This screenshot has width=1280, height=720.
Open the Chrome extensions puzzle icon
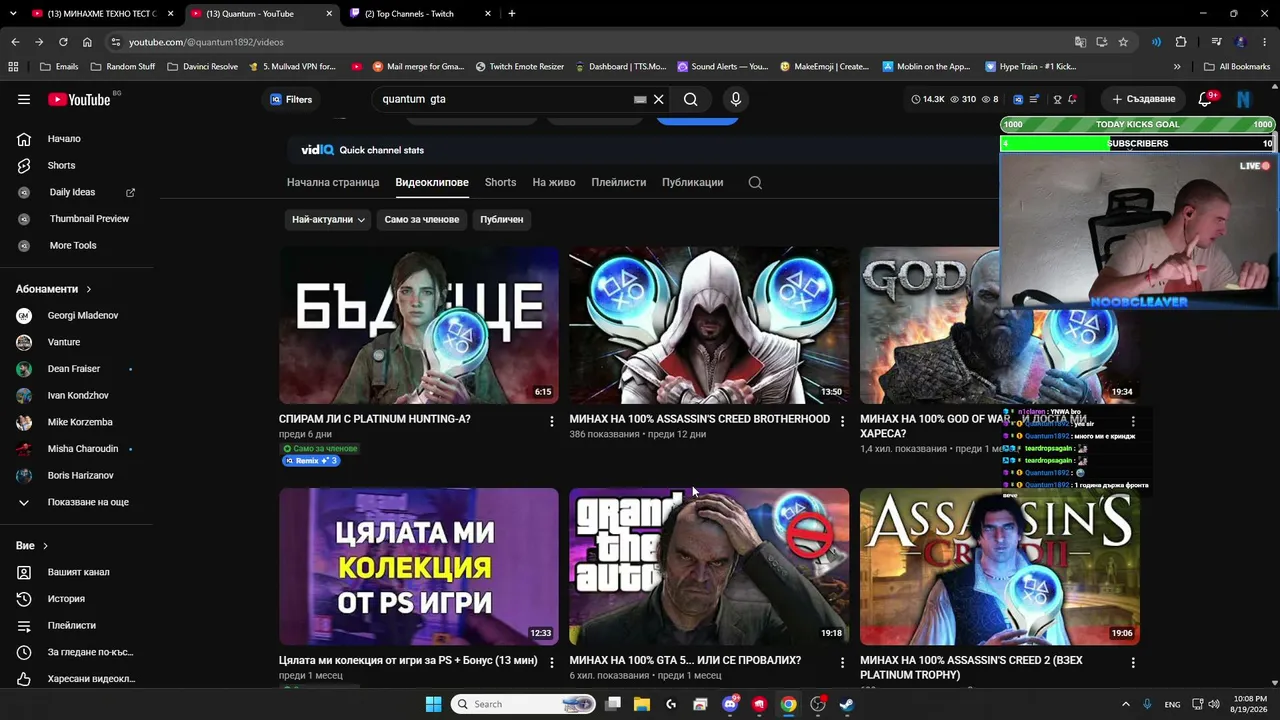pos(1181,42)
